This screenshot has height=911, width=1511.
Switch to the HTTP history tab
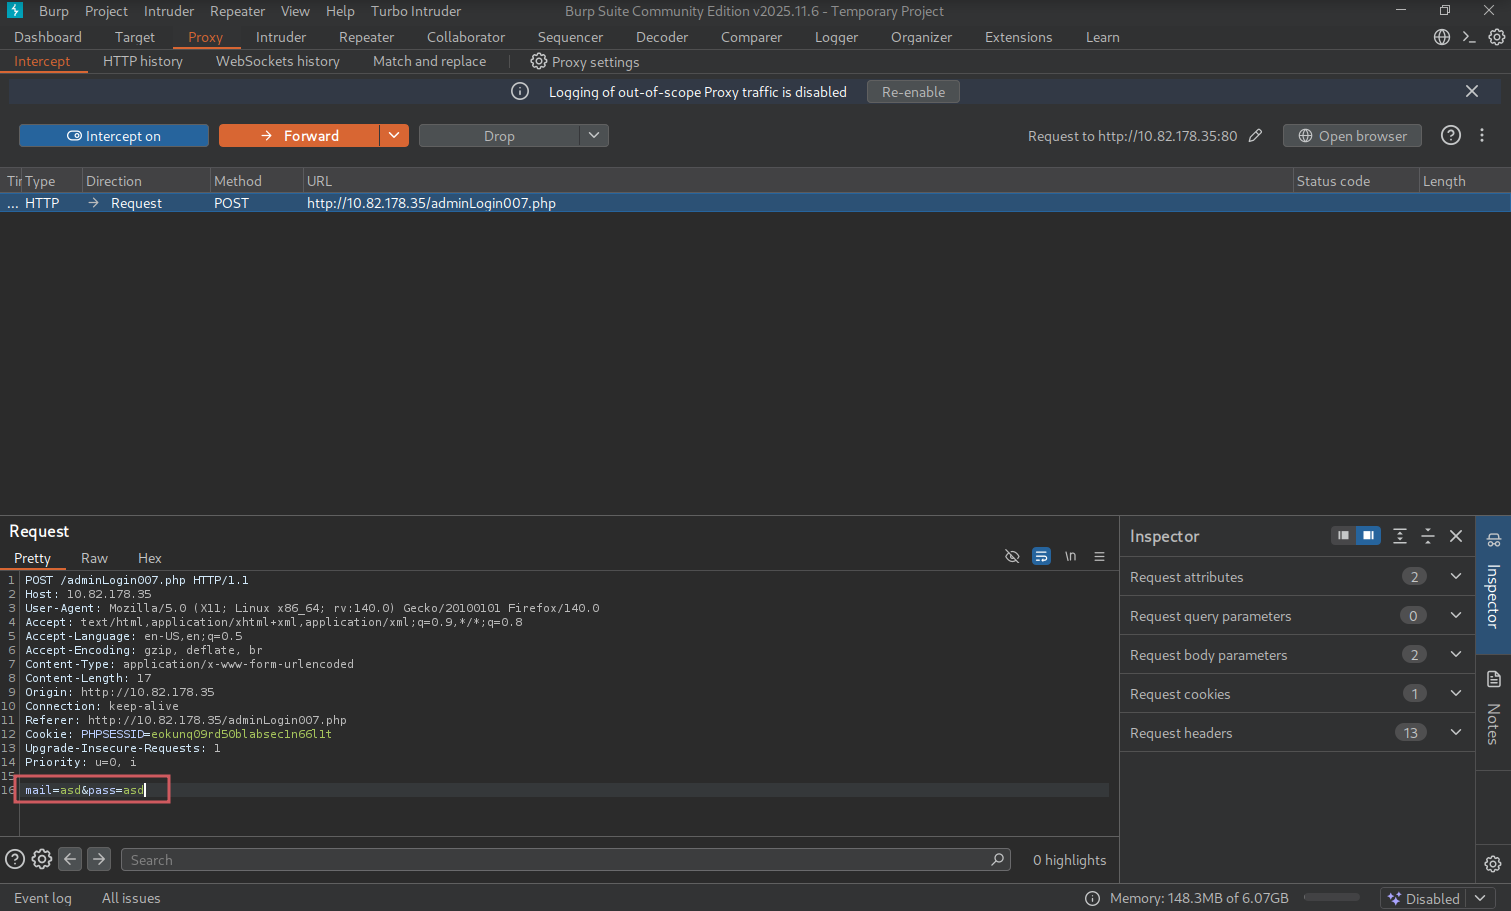click(x=143, y=62)
